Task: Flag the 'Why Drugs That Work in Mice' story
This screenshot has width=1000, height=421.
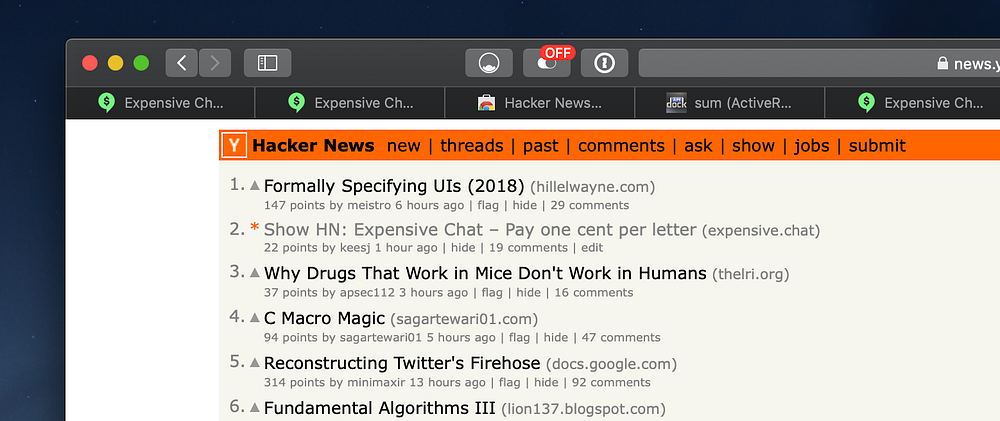Action: tap(492, 293)
